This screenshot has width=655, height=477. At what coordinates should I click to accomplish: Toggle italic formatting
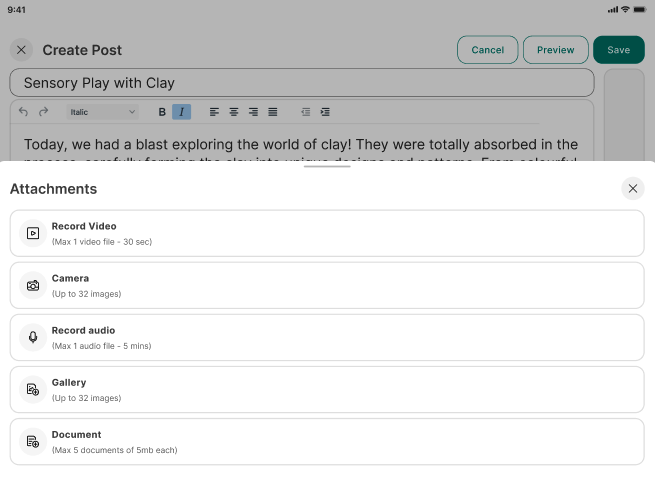click(x=182, y=112)
